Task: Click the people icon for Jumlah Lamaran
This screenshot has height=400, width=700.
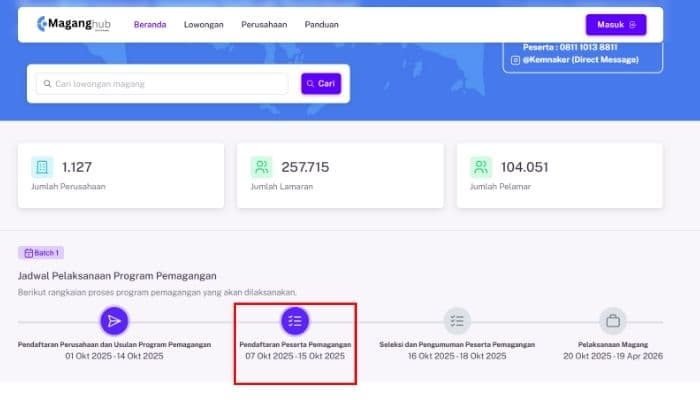Action: click(x=262, y=167)
